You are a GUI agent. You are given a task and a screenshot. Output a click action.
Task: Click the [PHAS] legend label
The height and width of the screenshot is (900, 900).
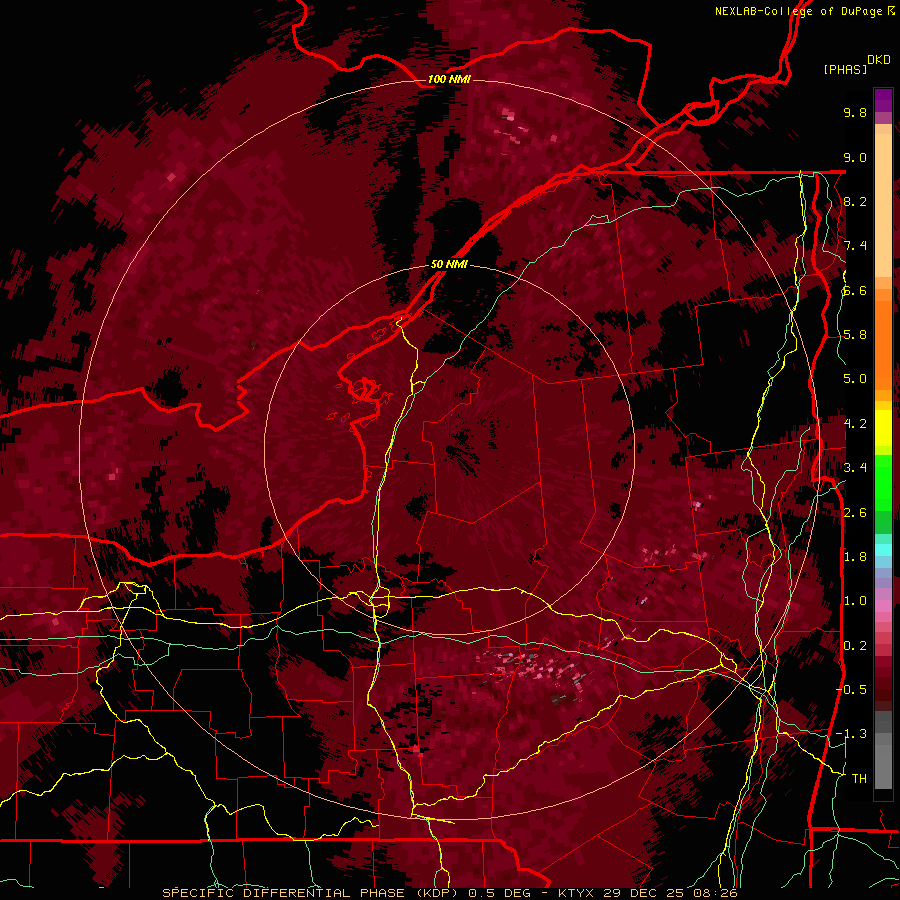point(845,69)
